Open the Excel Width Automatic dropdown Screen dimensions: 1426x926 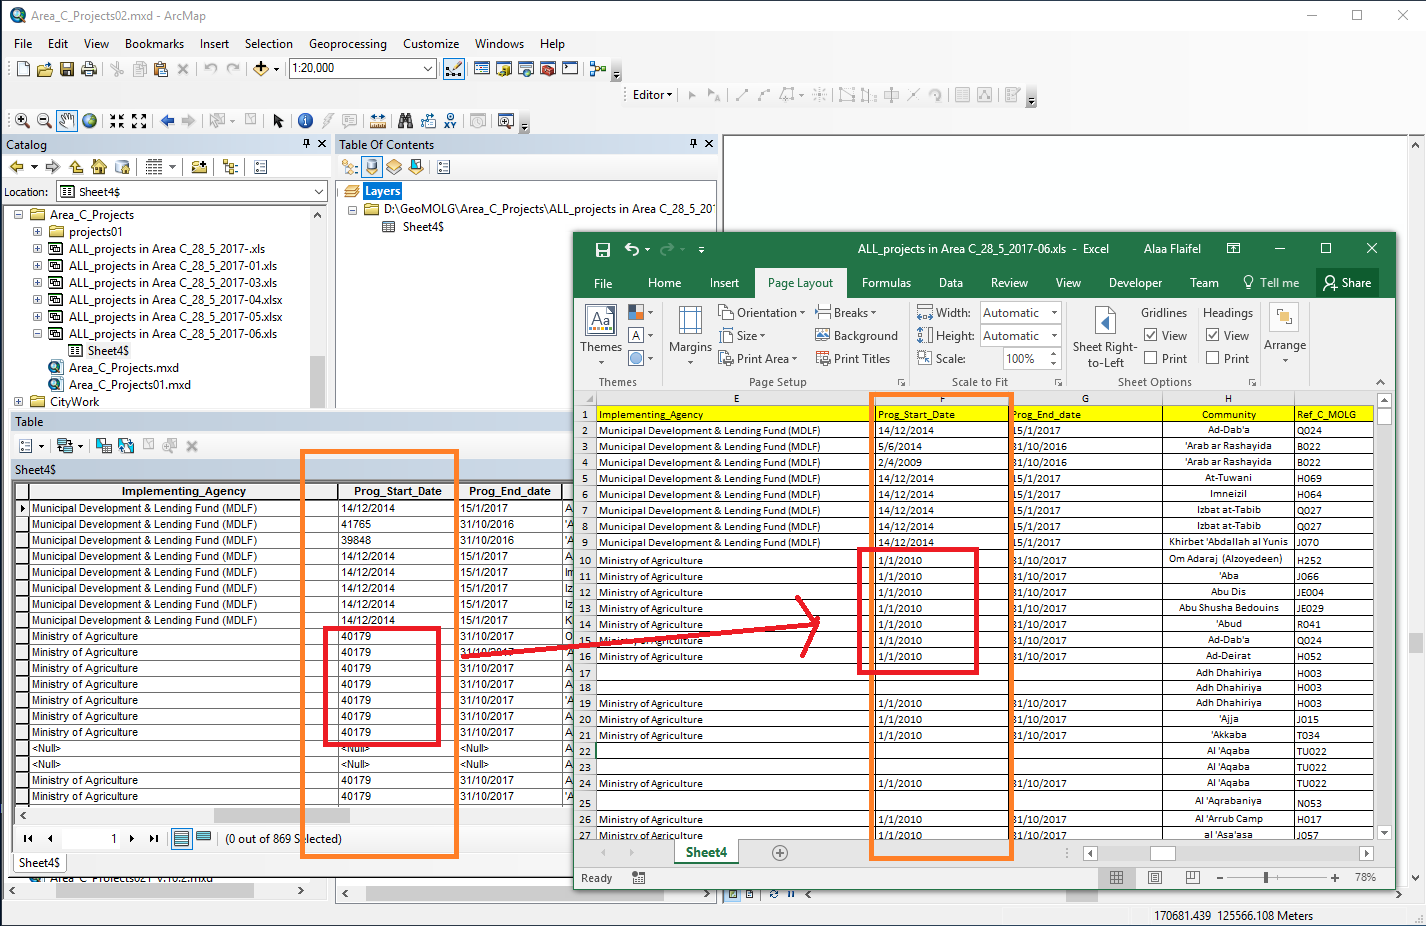1054,313
